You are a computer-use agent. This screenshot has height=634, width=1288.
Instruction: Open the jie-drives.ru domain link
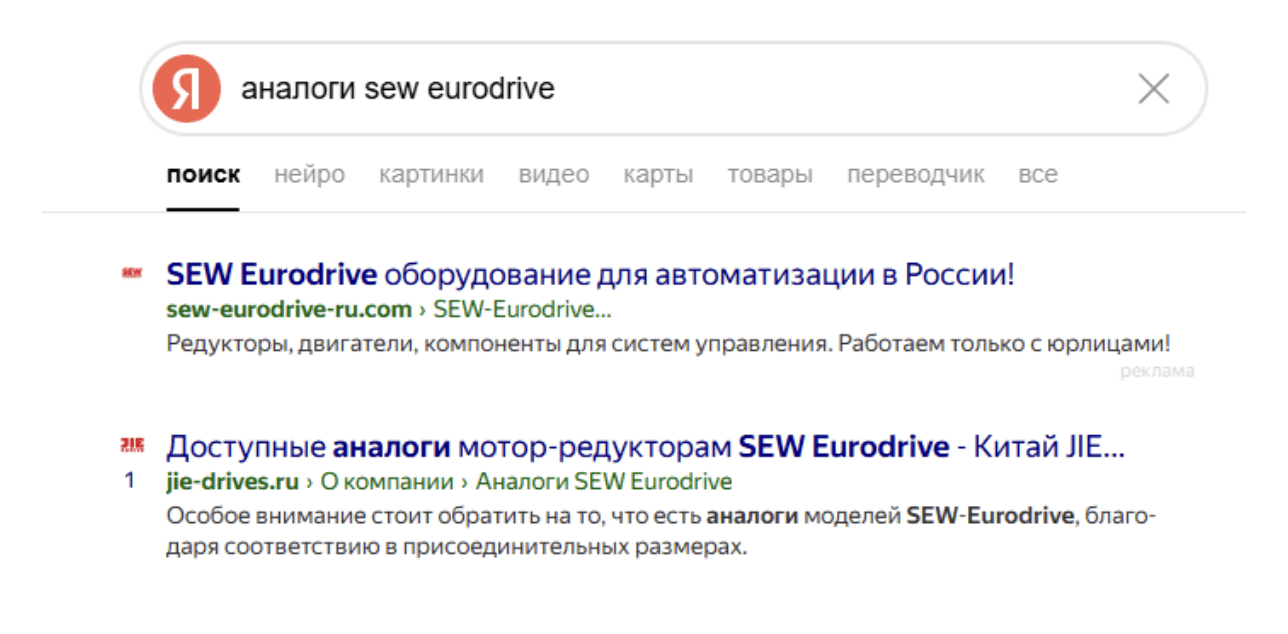click(232, 482)
